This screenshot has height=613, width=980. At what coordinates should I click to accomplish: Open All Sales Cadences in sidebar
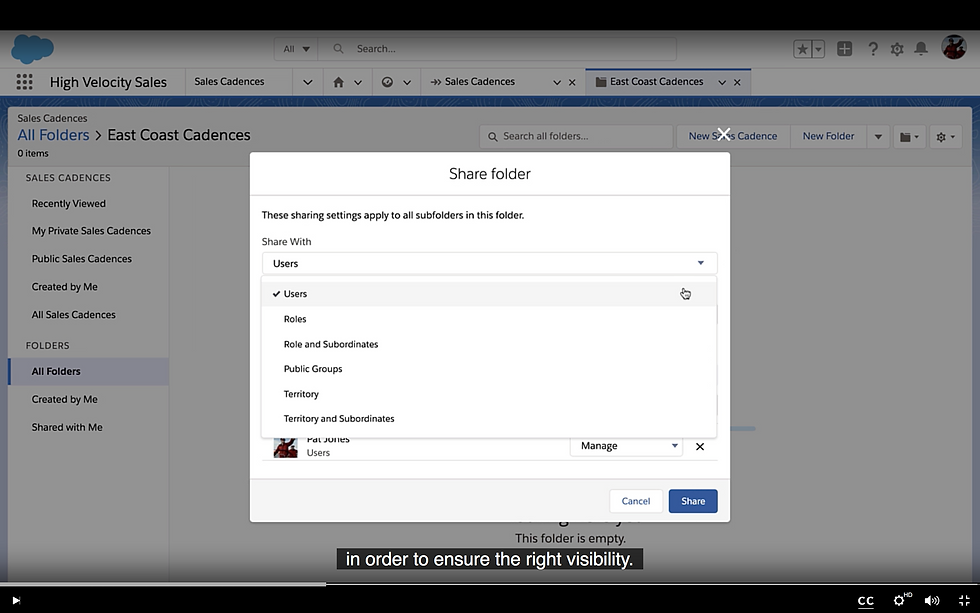[x=74, y=315]
